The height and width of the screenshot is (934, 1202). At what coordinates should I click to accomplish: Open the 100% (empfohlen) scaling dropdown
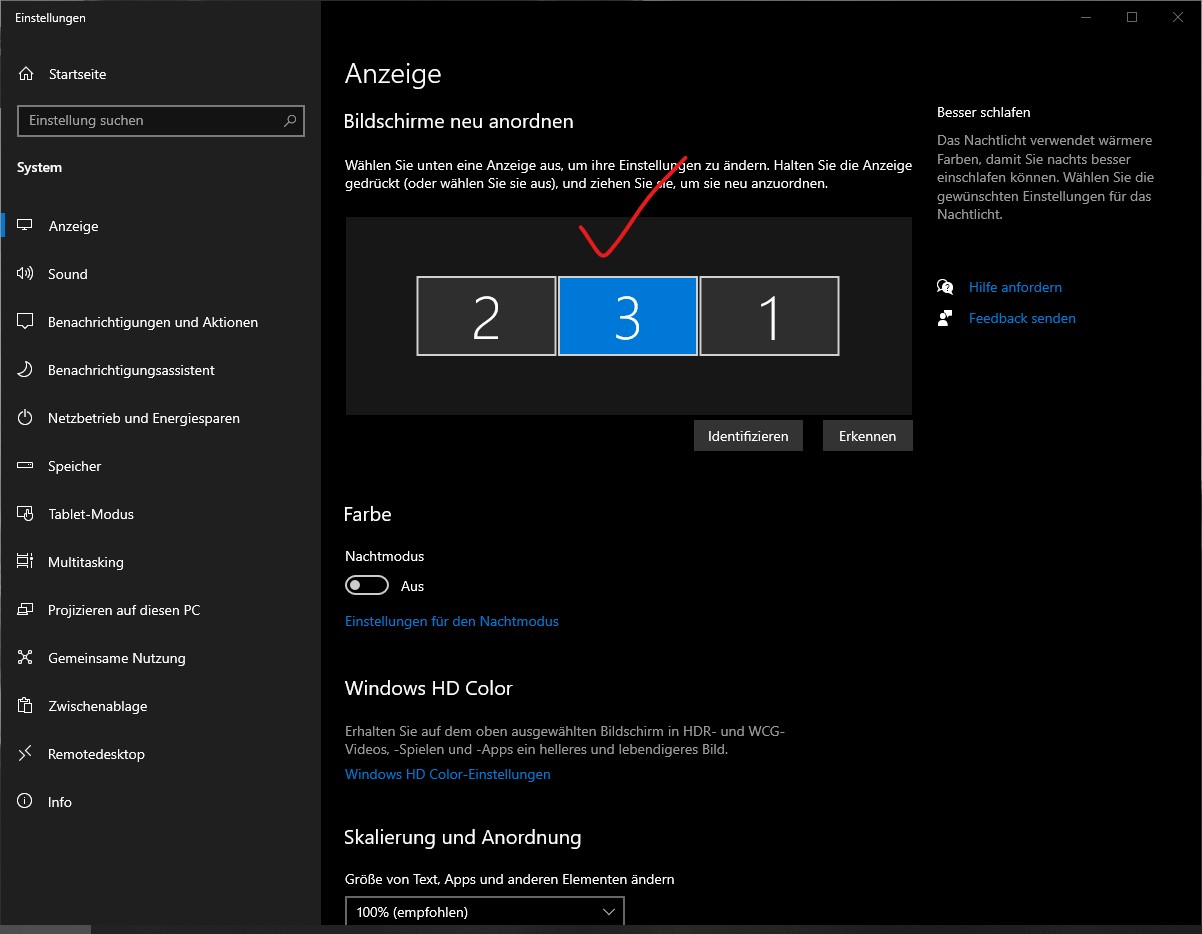tap(485, 912)
